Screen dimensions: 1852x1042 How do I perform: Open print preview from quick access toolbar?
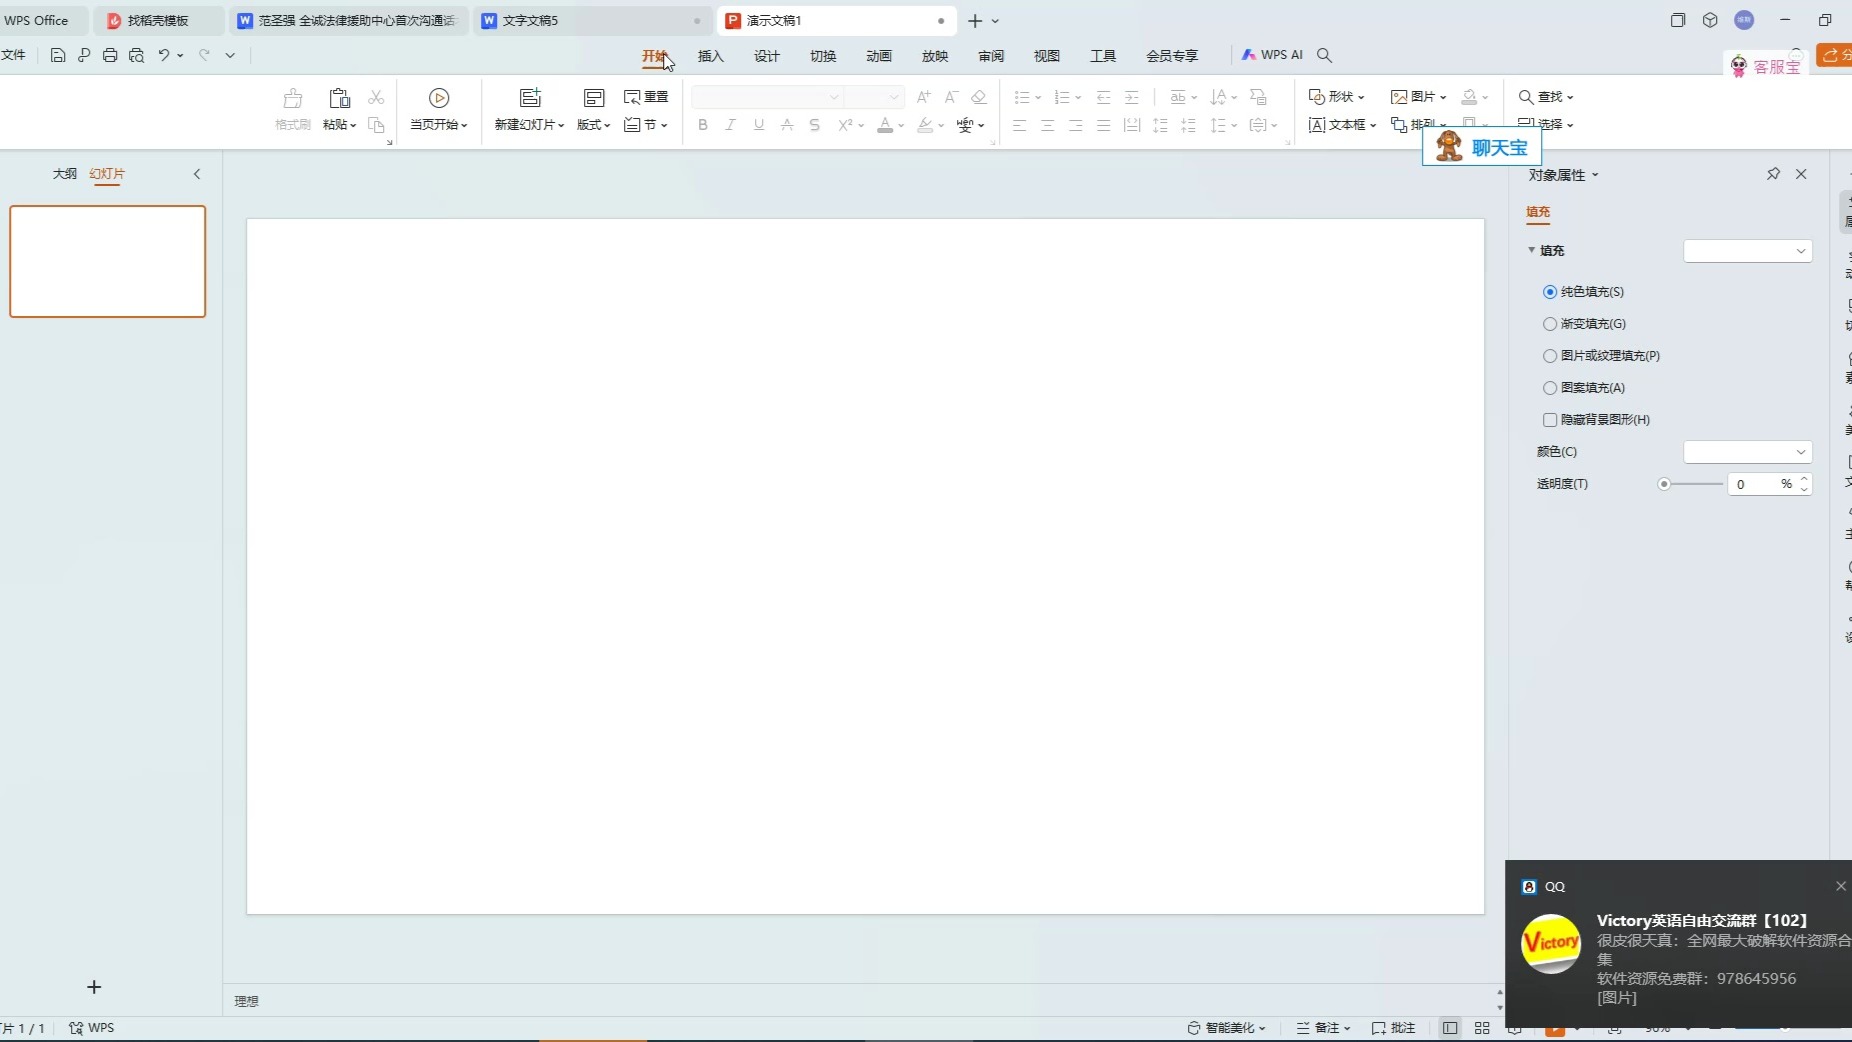click(136, 56)
